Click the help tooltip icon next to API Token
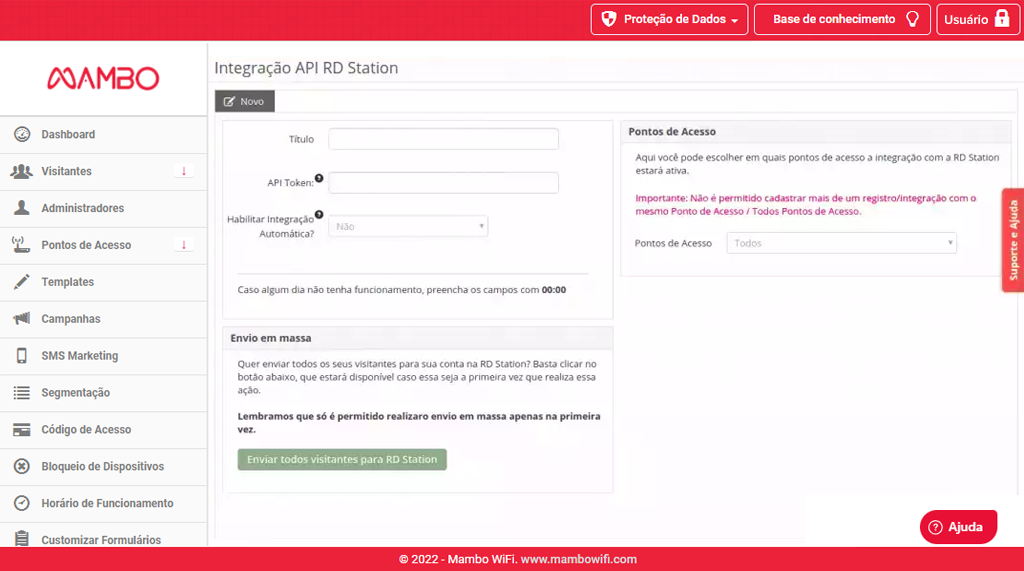Viewport: 1024px width, 571px height. coord(319,178)
